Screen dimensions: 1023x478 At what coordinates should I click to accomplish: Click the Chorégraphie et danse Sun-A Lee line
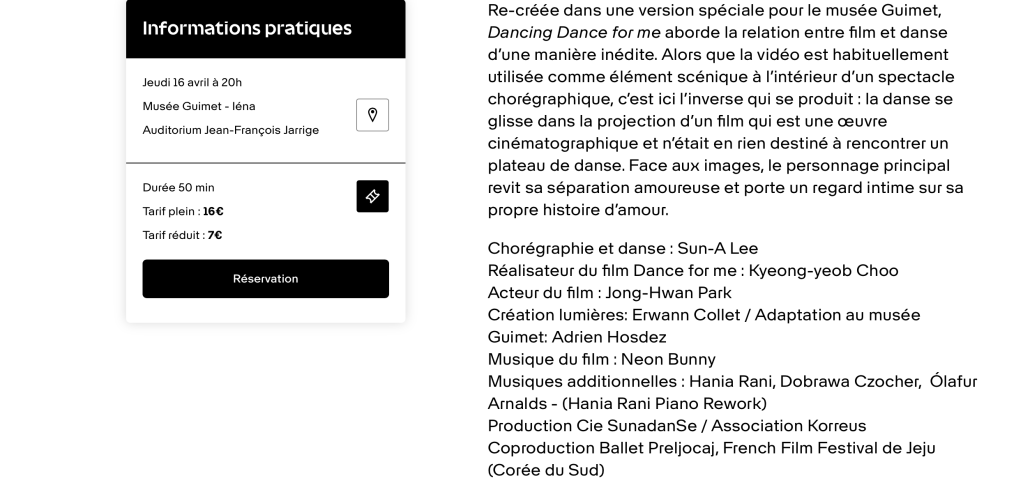tap(622, 248)
